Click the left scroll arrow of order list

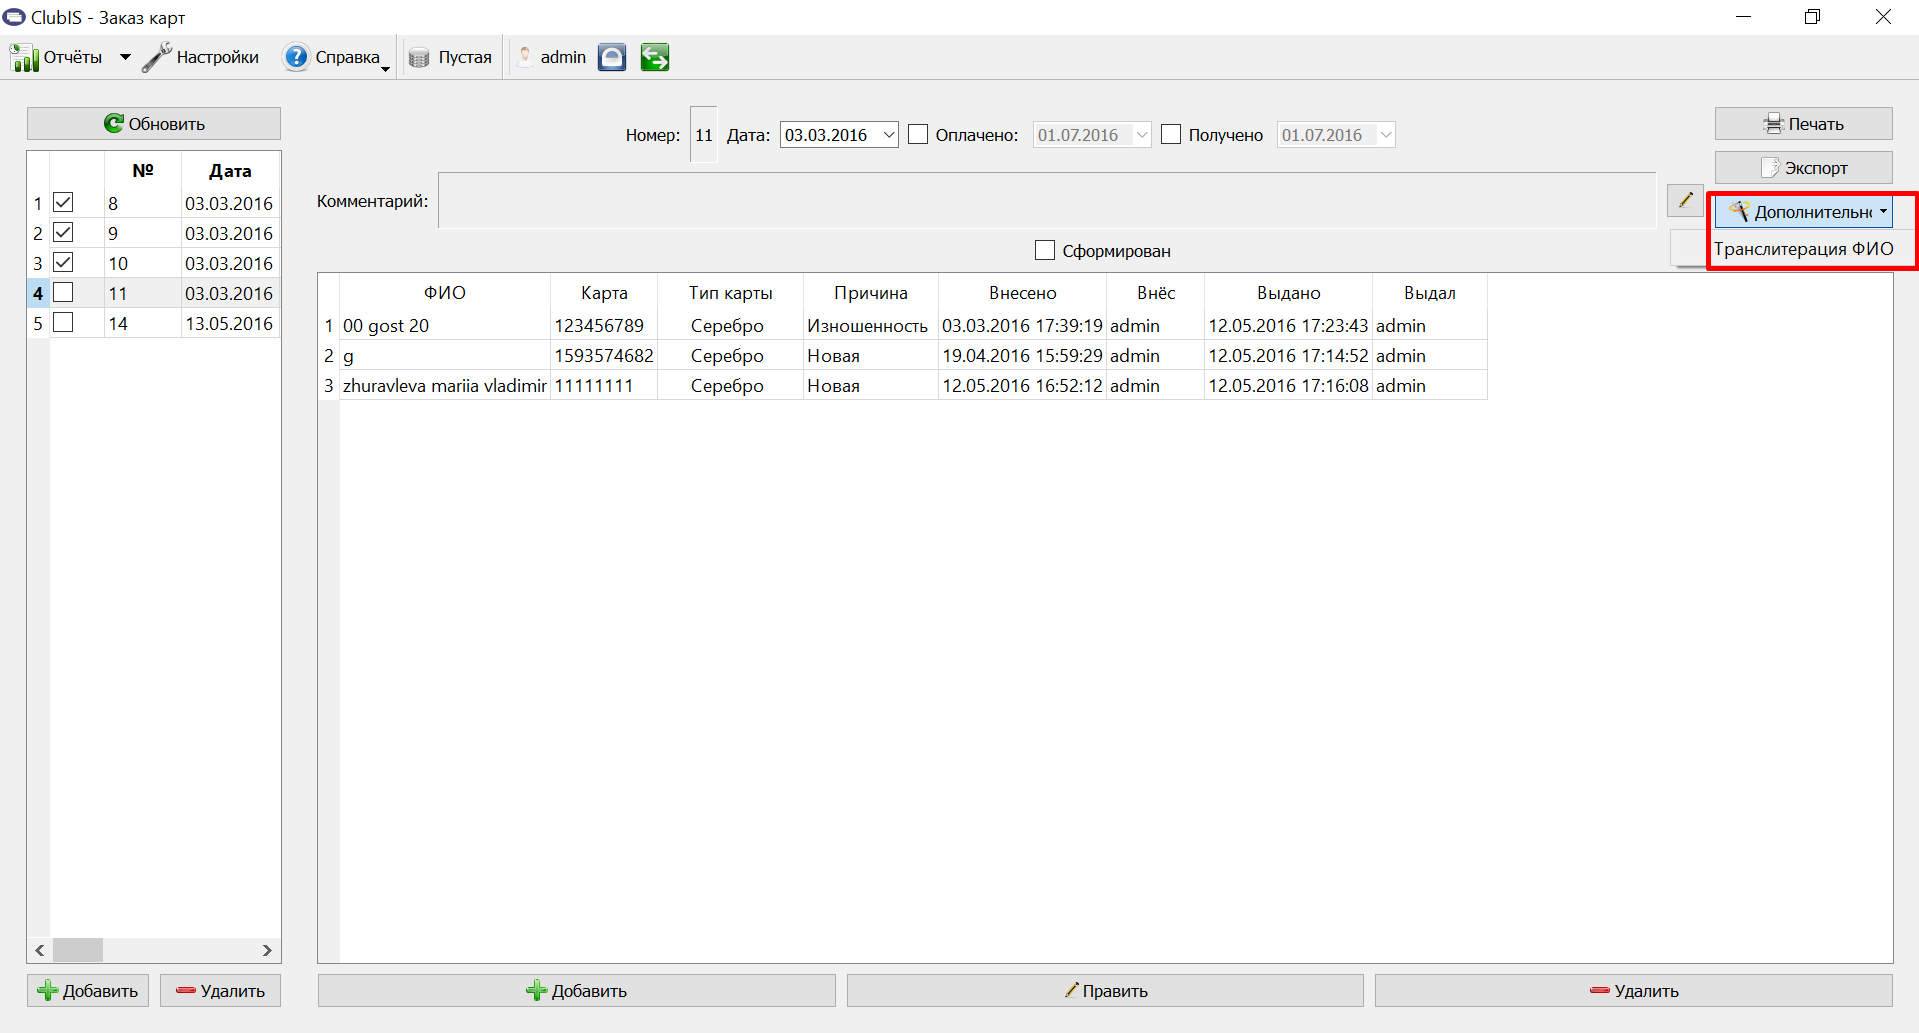click(40, 950)
